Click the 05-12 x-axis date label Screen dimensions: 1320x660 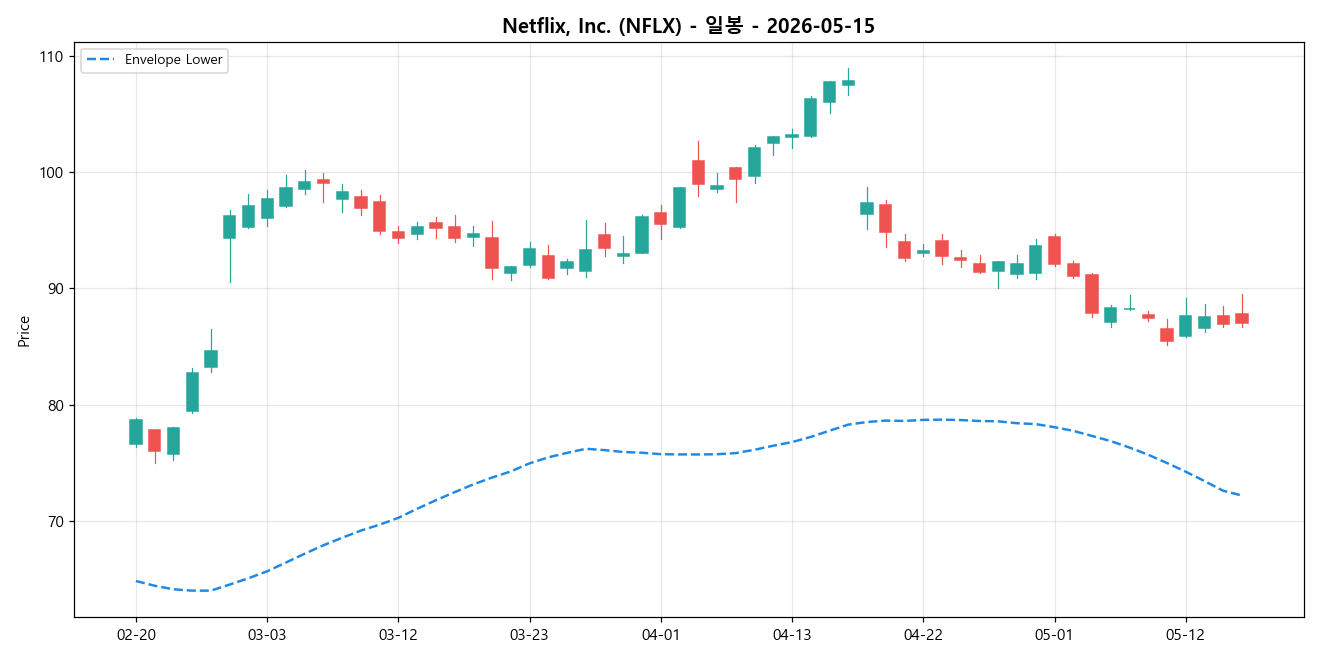pyautogui.click(x=1185, y=635)
